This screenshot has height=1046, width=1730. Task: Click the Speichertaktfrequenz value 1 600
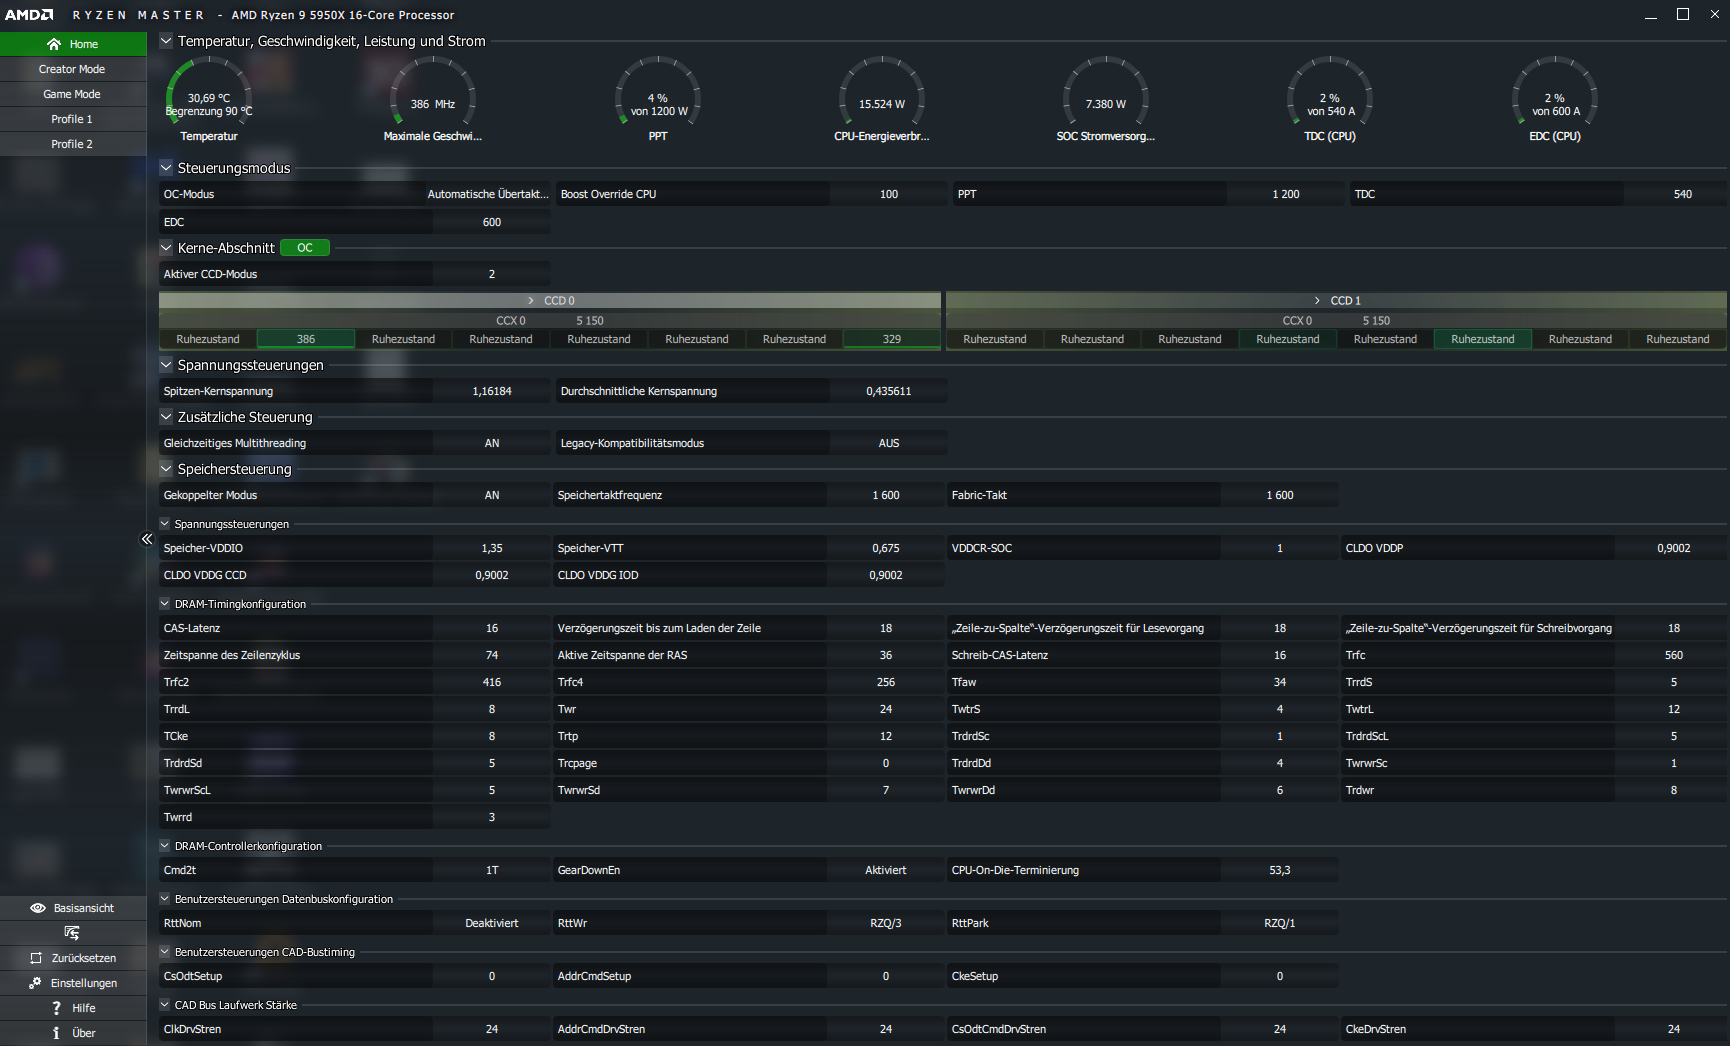(x=886, y=495)
